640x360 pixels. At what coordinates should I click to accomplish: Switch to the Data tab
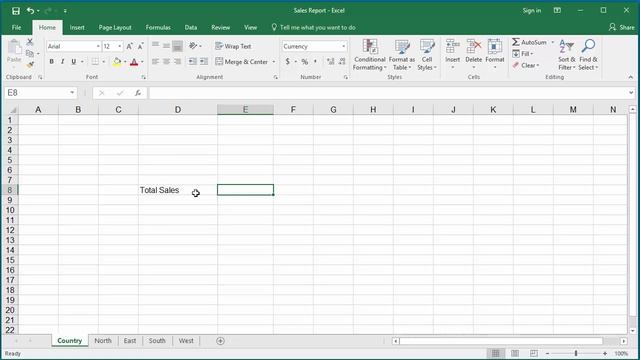point(191,27)
